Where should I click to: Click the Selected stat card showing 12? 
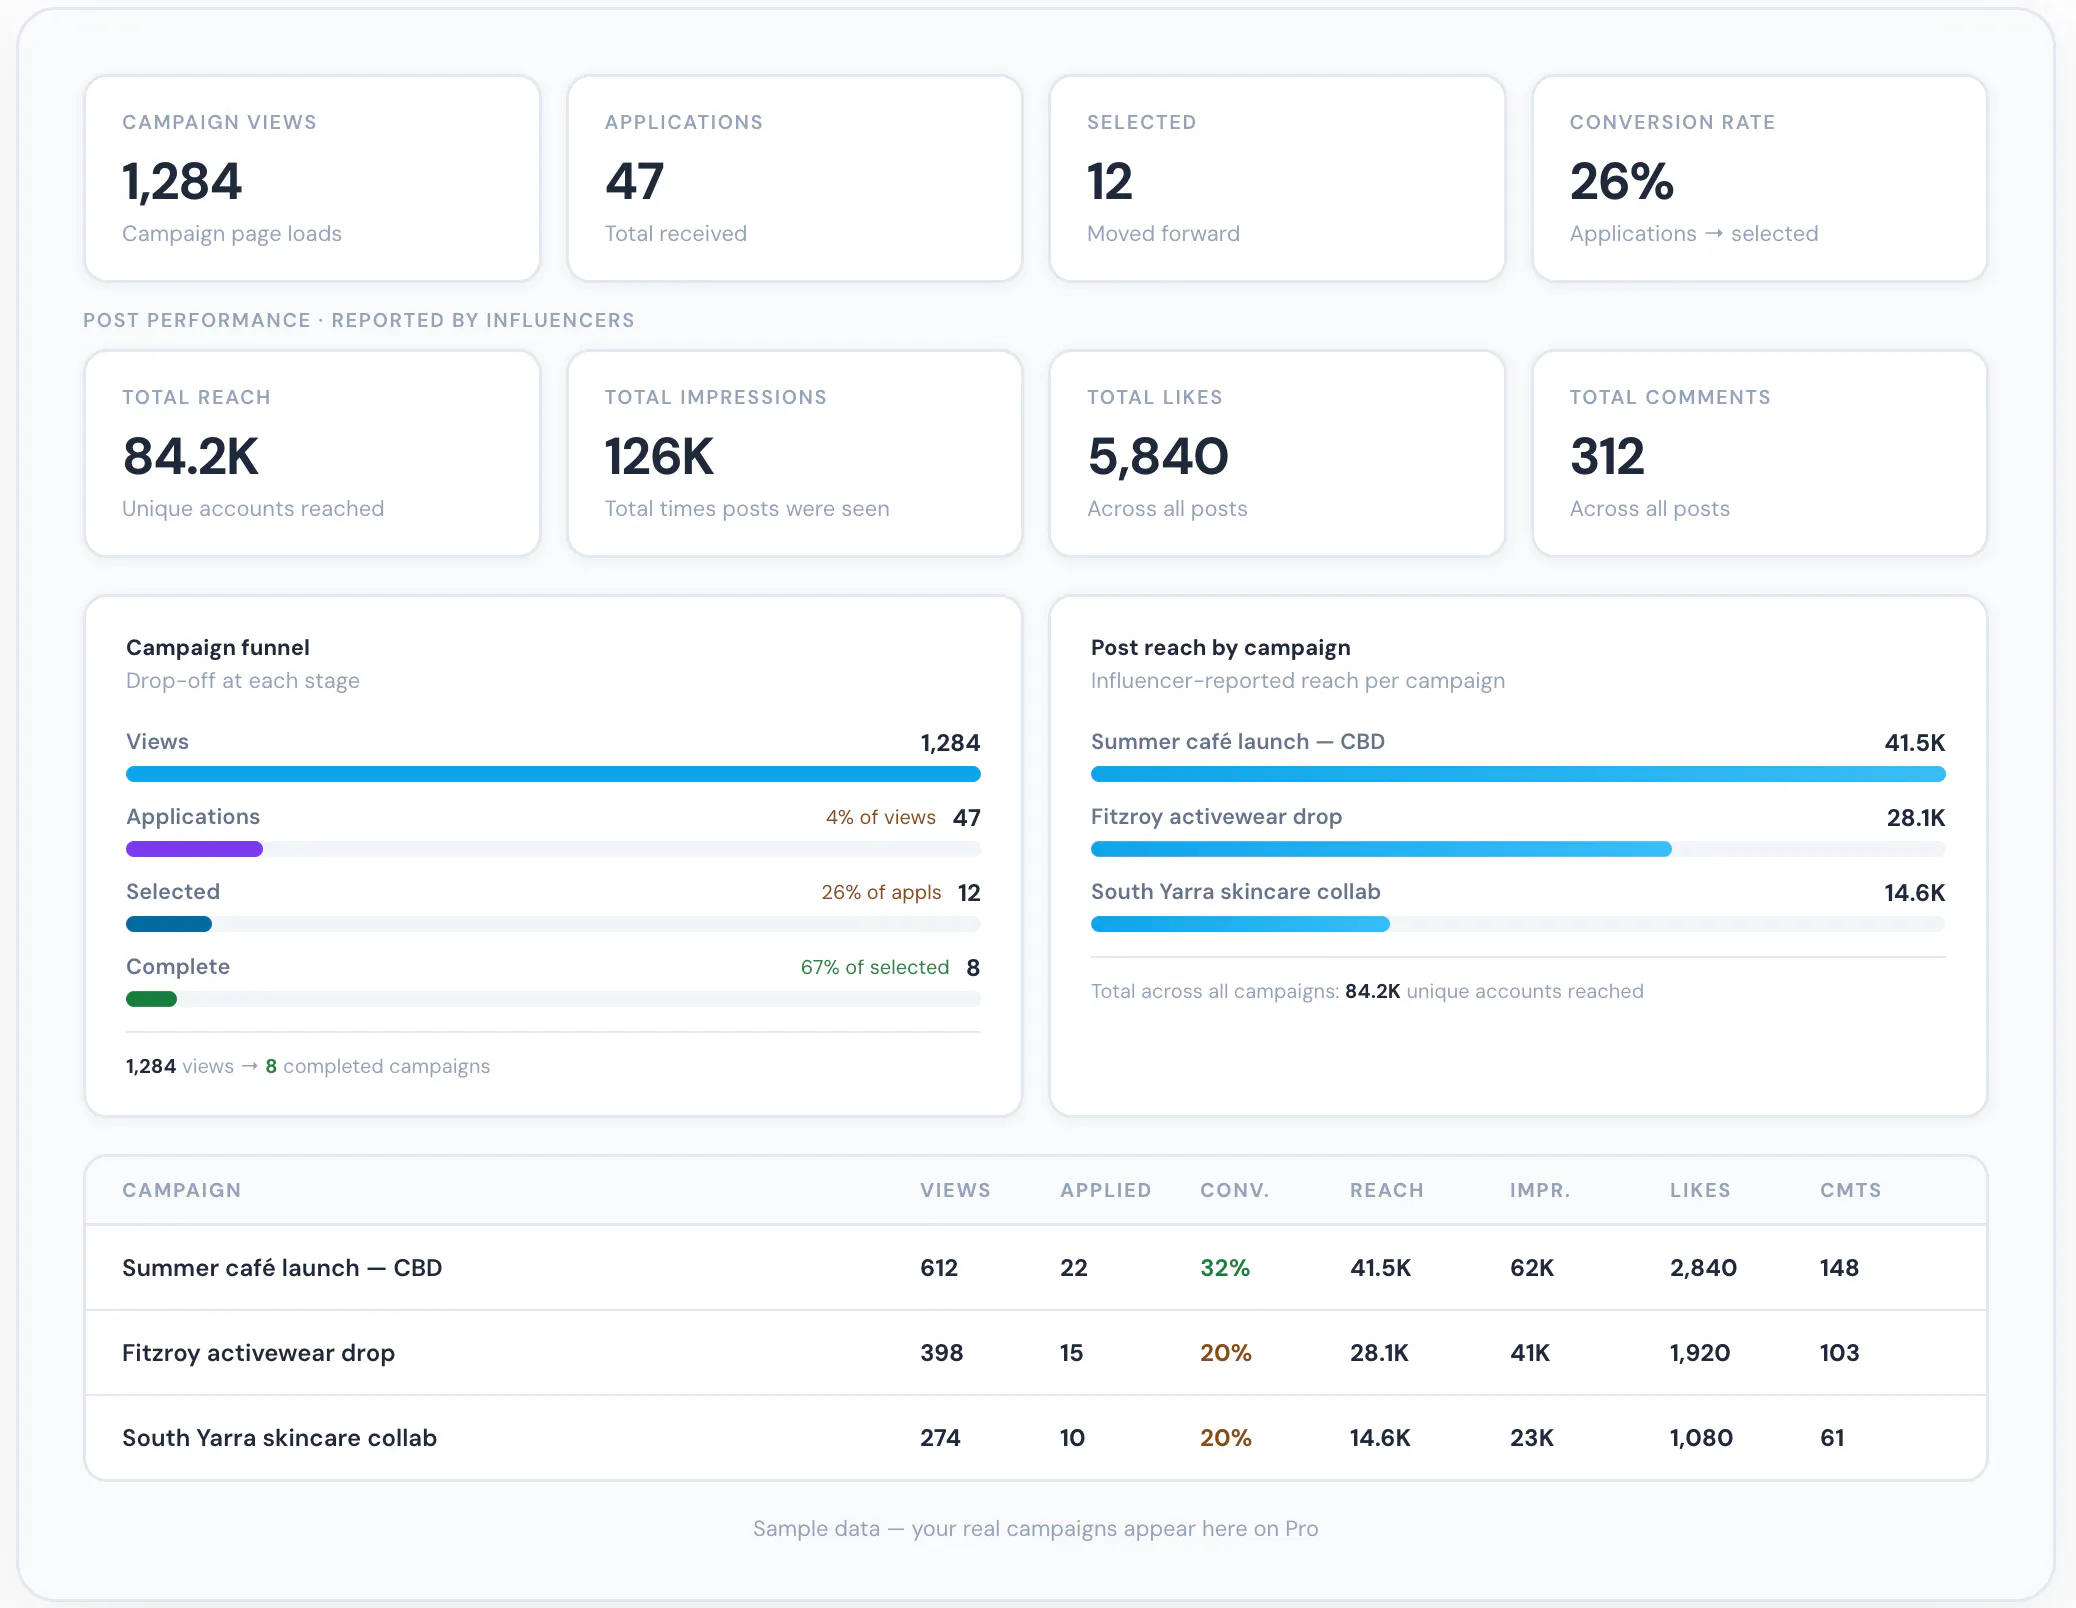point(1277,179)
